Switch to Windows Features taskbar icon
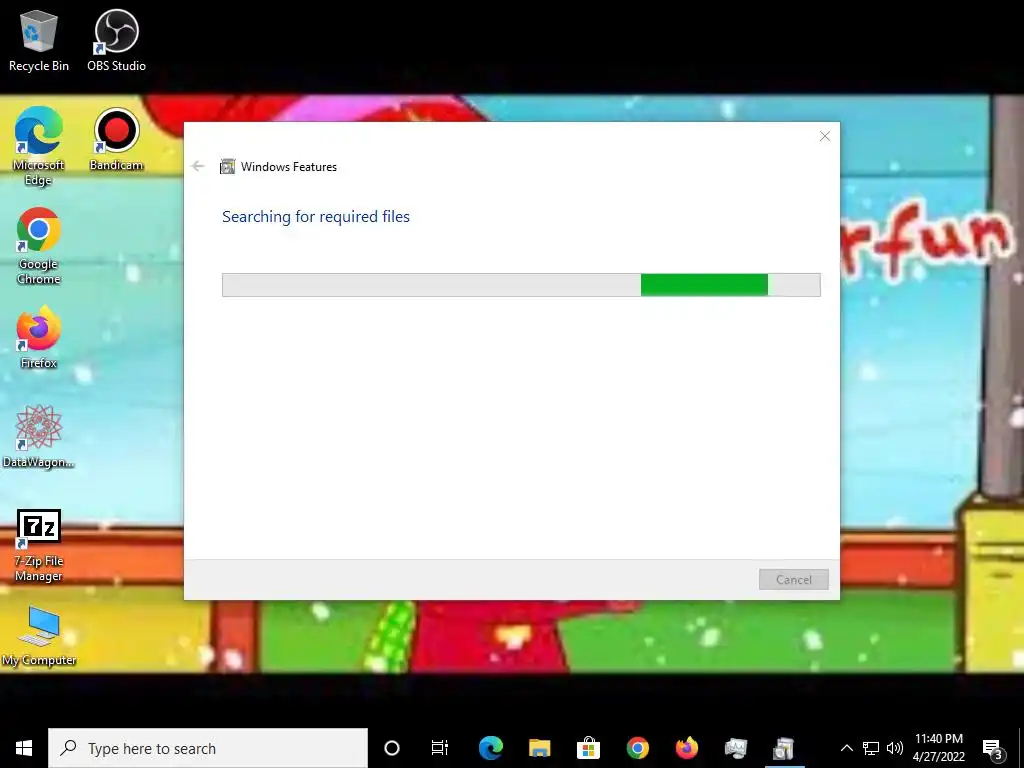This screenshot has width=1024, height=768. tap(784, 748)
